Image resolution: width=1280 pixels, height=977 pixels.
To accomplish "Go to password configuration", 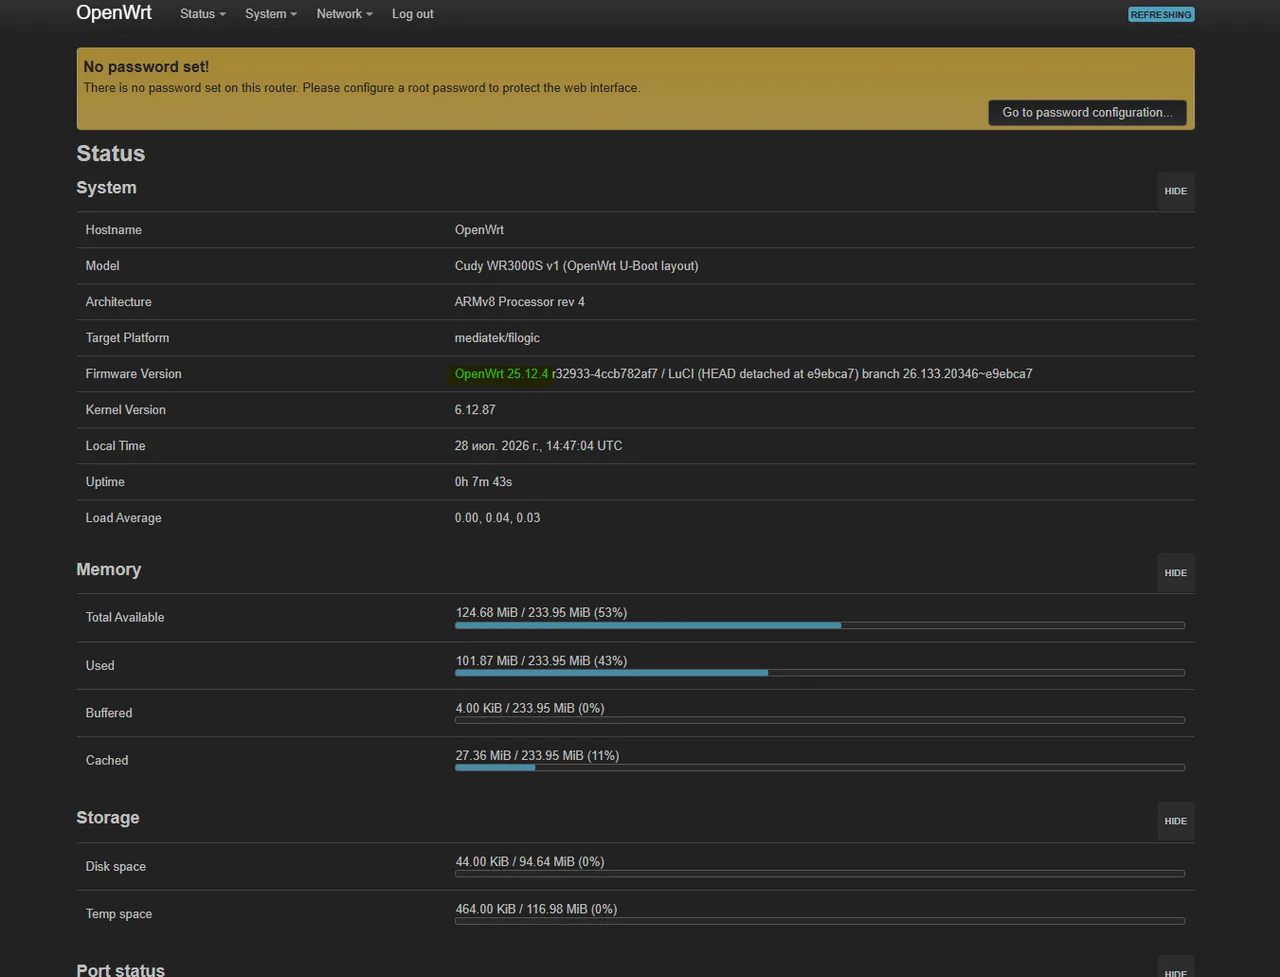I will point(1087,112).
